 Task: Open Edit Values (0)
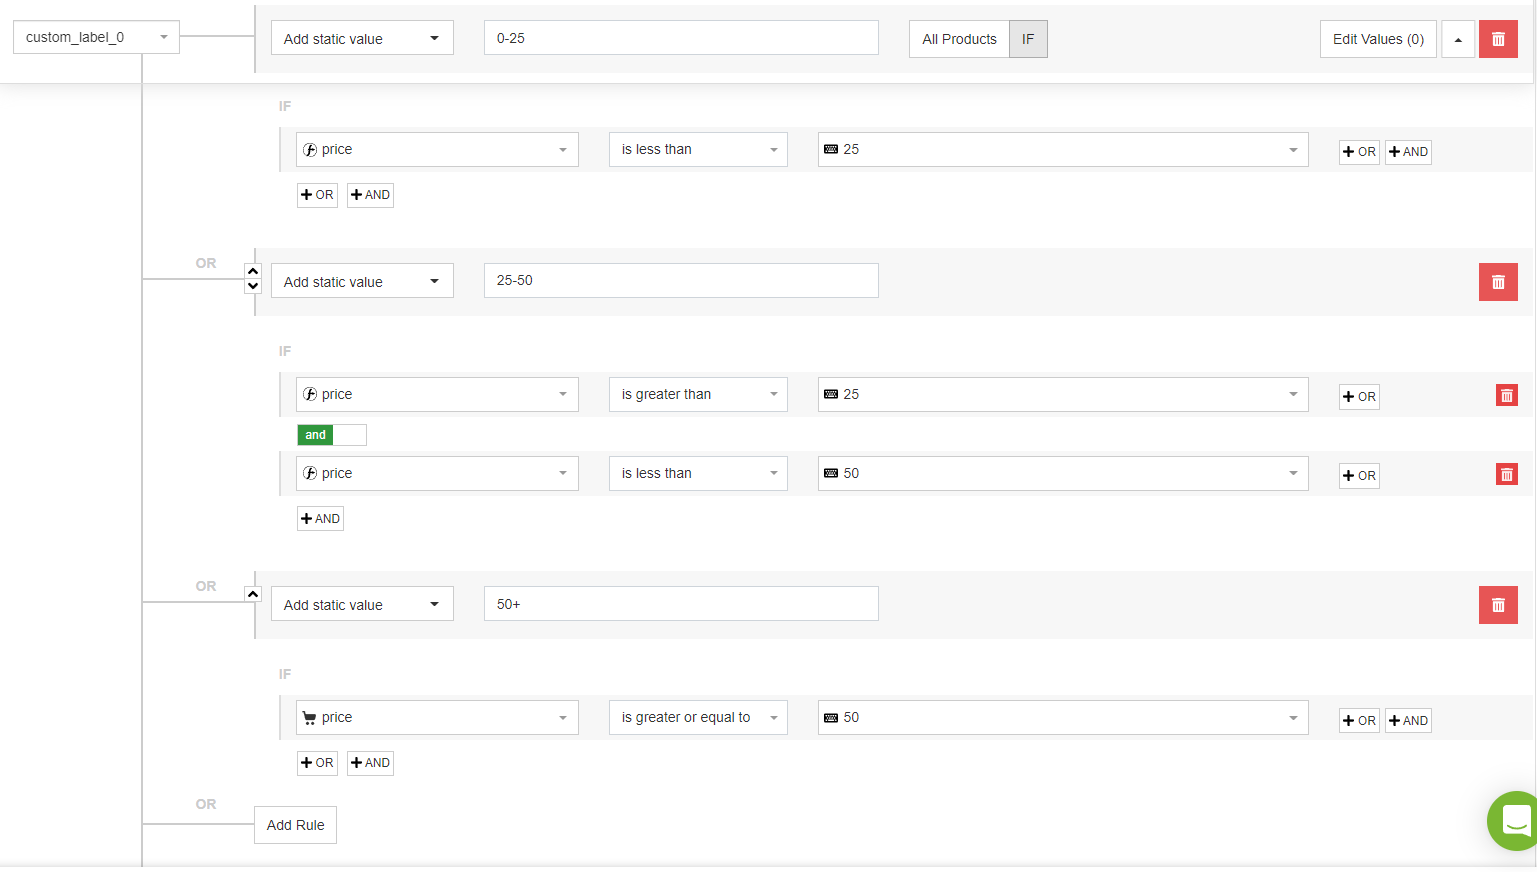click(x=1378, y=39)
